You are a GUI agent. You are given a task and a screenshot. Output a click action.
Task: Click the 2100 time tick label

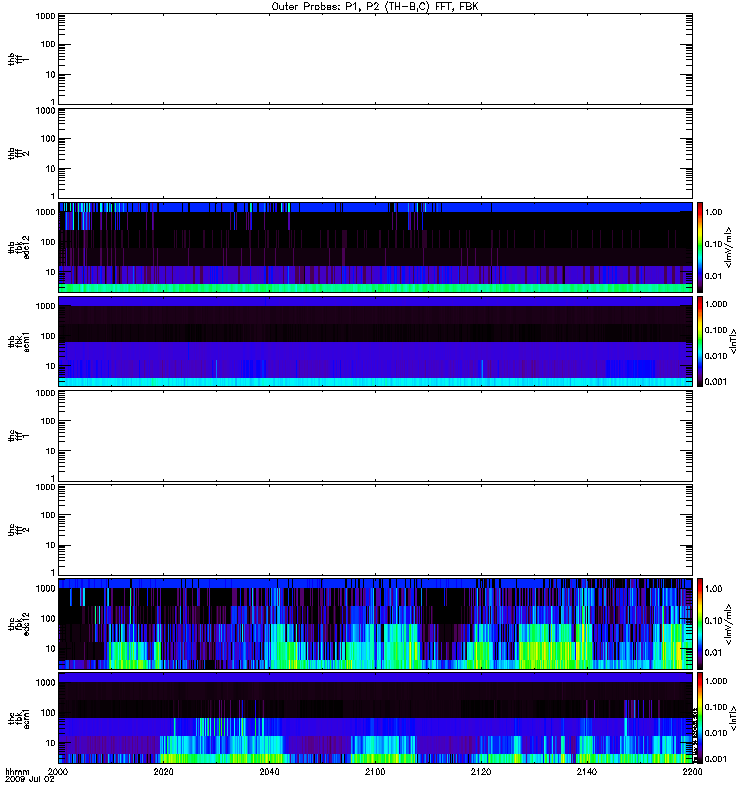(375, 771)
